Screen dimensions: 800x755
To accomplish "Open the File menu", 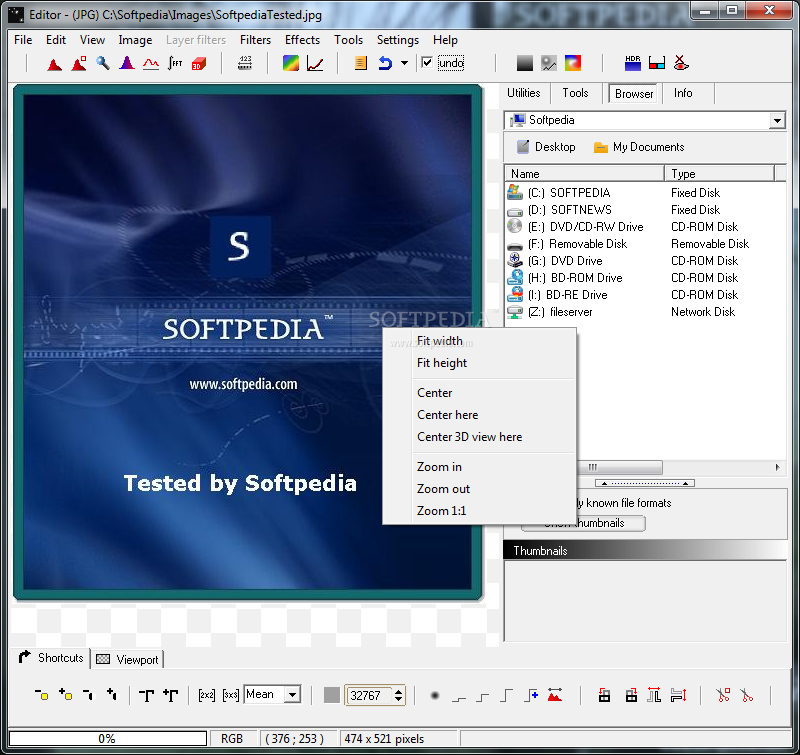I will pyautogui.click(x=23, y=40).
